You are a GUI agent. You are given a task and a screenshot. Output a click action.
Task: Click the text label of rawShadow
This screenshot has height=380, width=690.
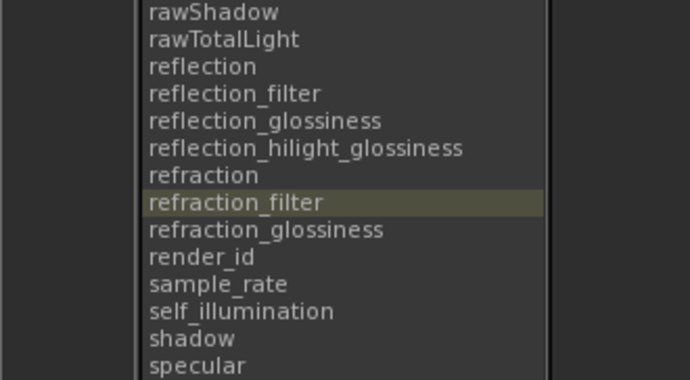click(214, 13)
